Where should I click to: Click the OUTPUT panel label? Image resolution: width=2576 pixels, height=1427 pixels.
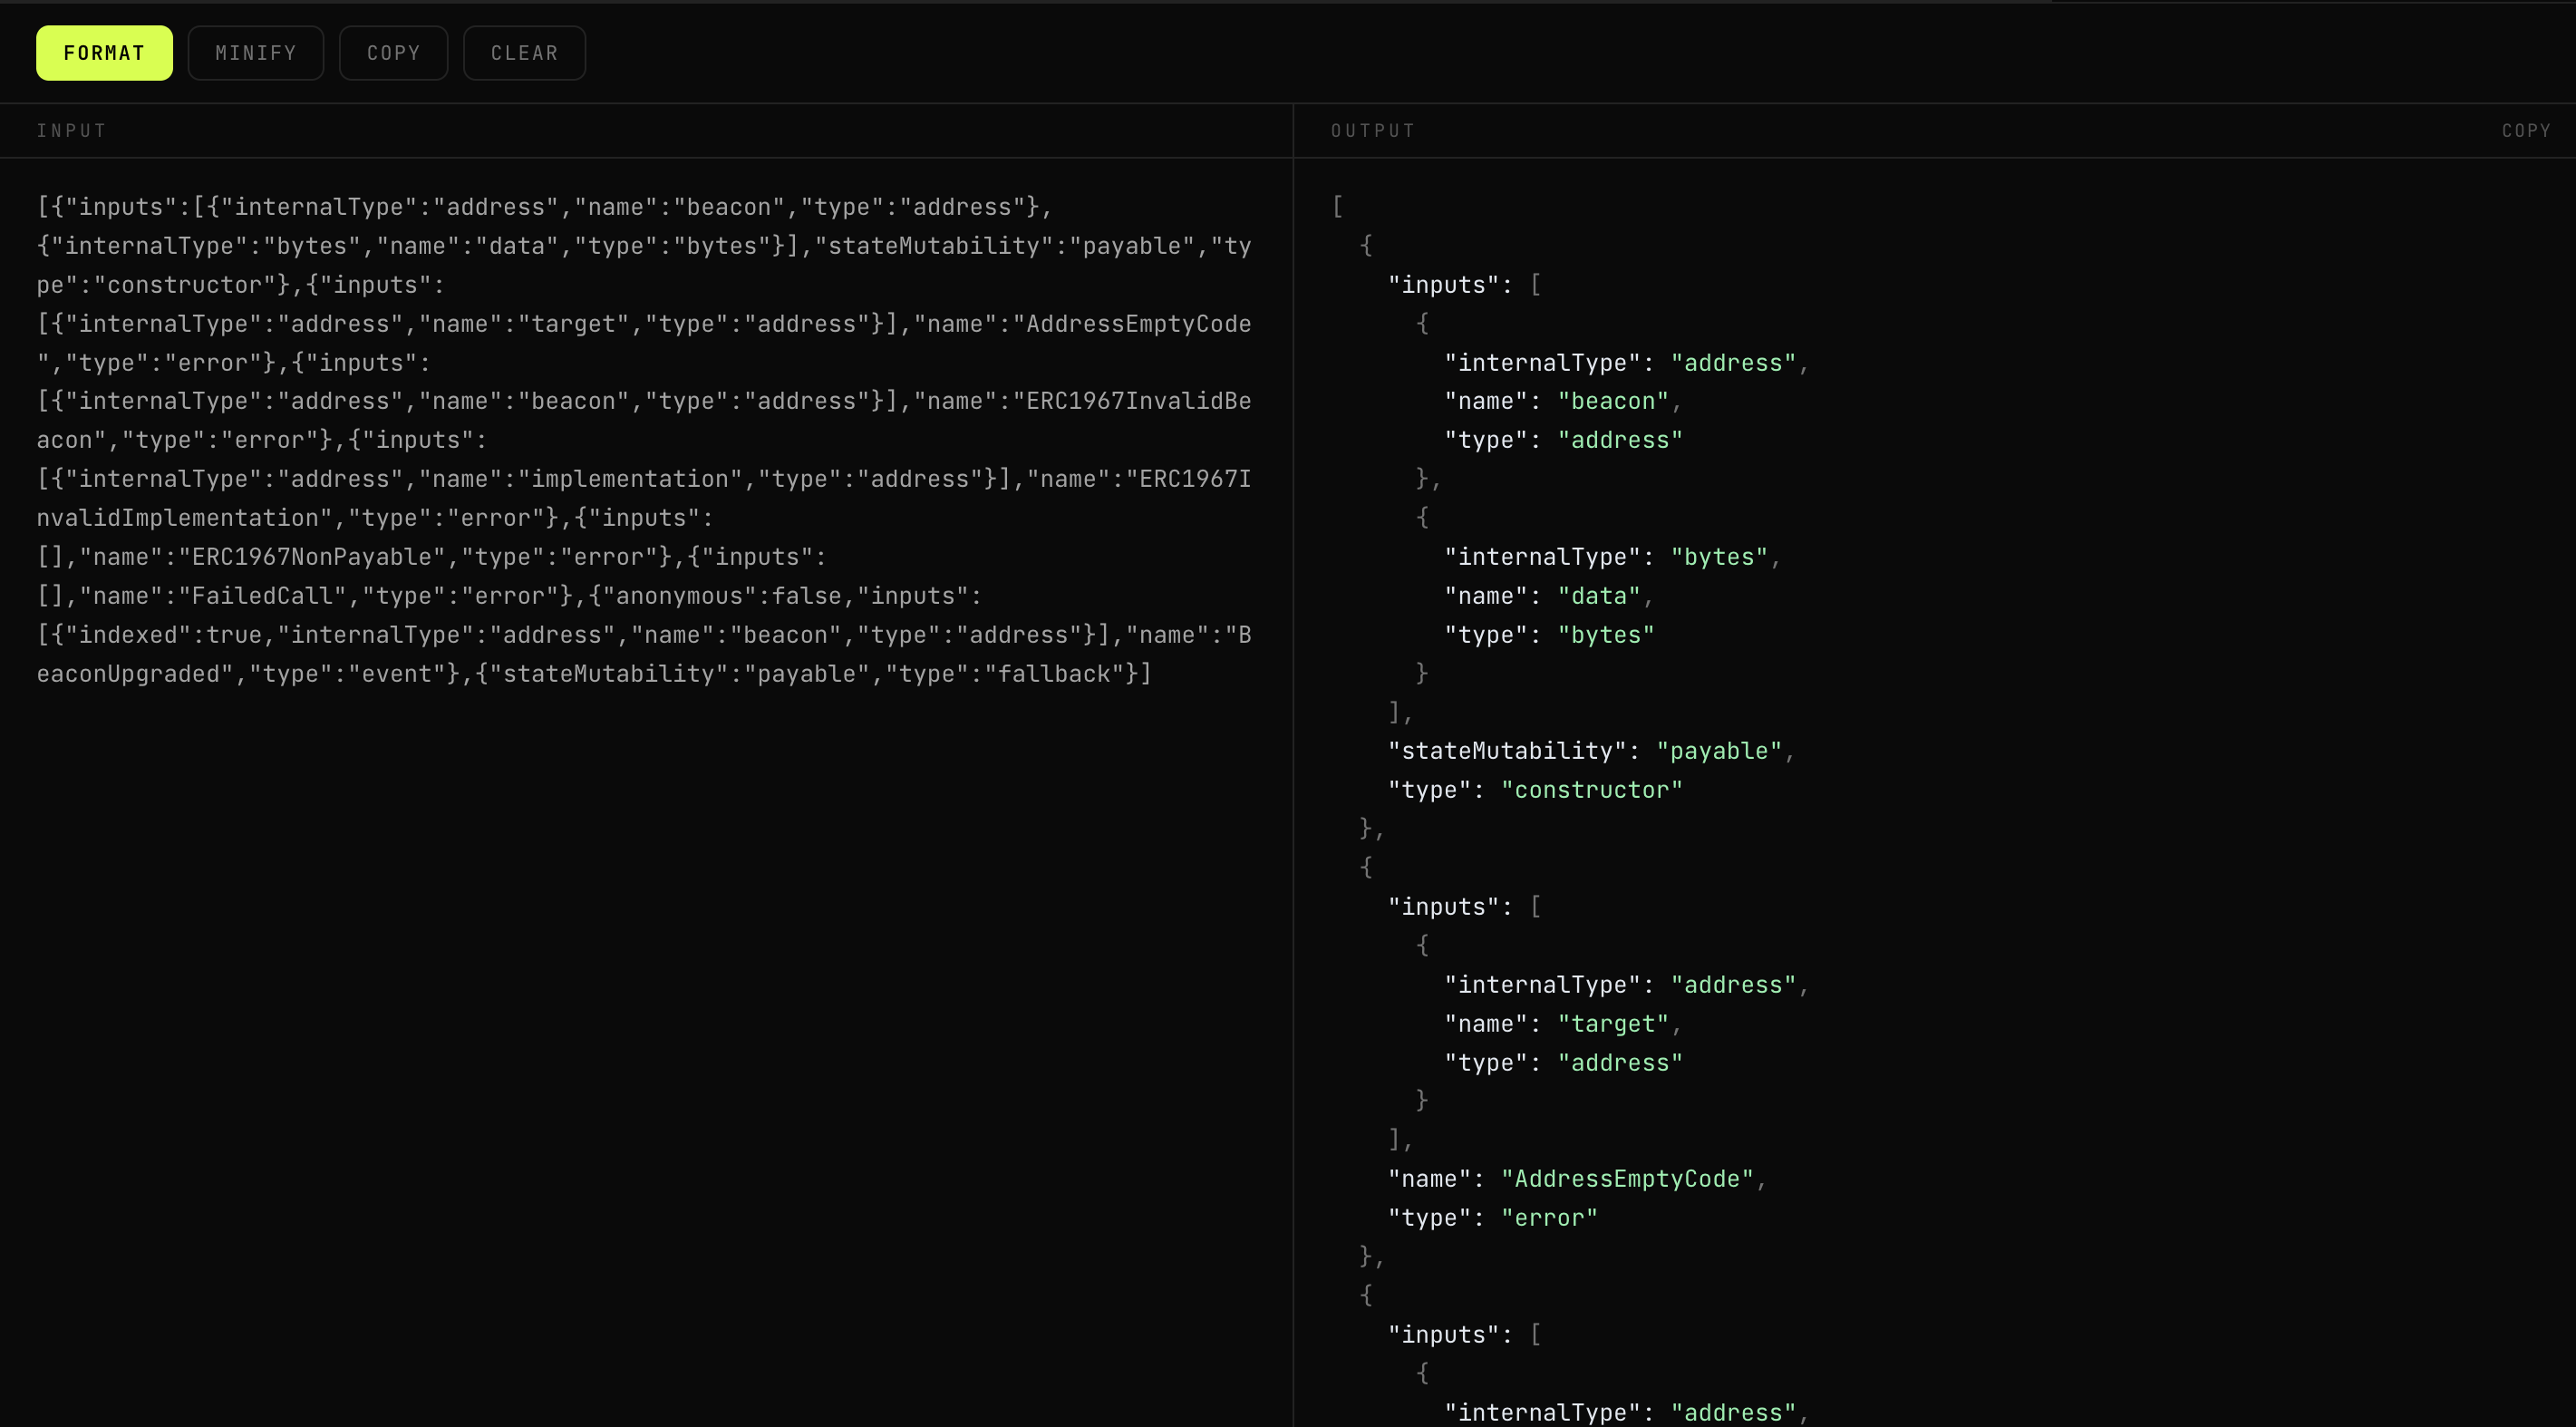tap(1373, 131)
